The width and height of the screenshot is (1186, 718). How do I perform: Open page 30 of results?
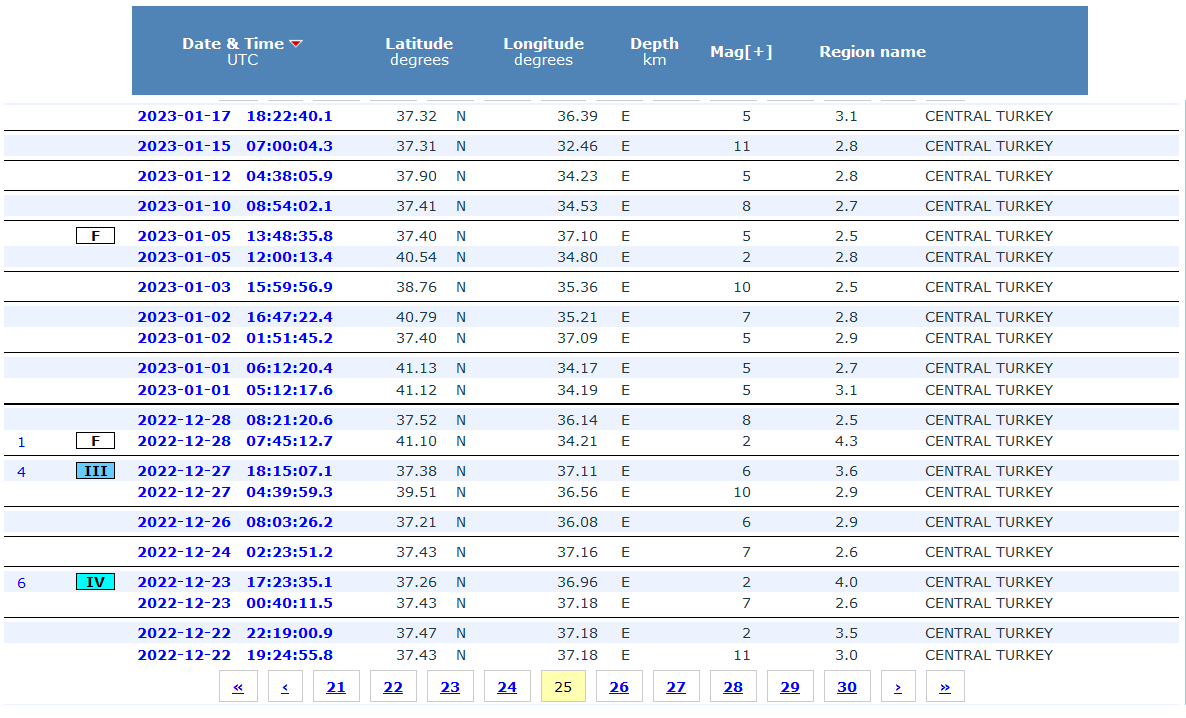[x=846, y=687]
